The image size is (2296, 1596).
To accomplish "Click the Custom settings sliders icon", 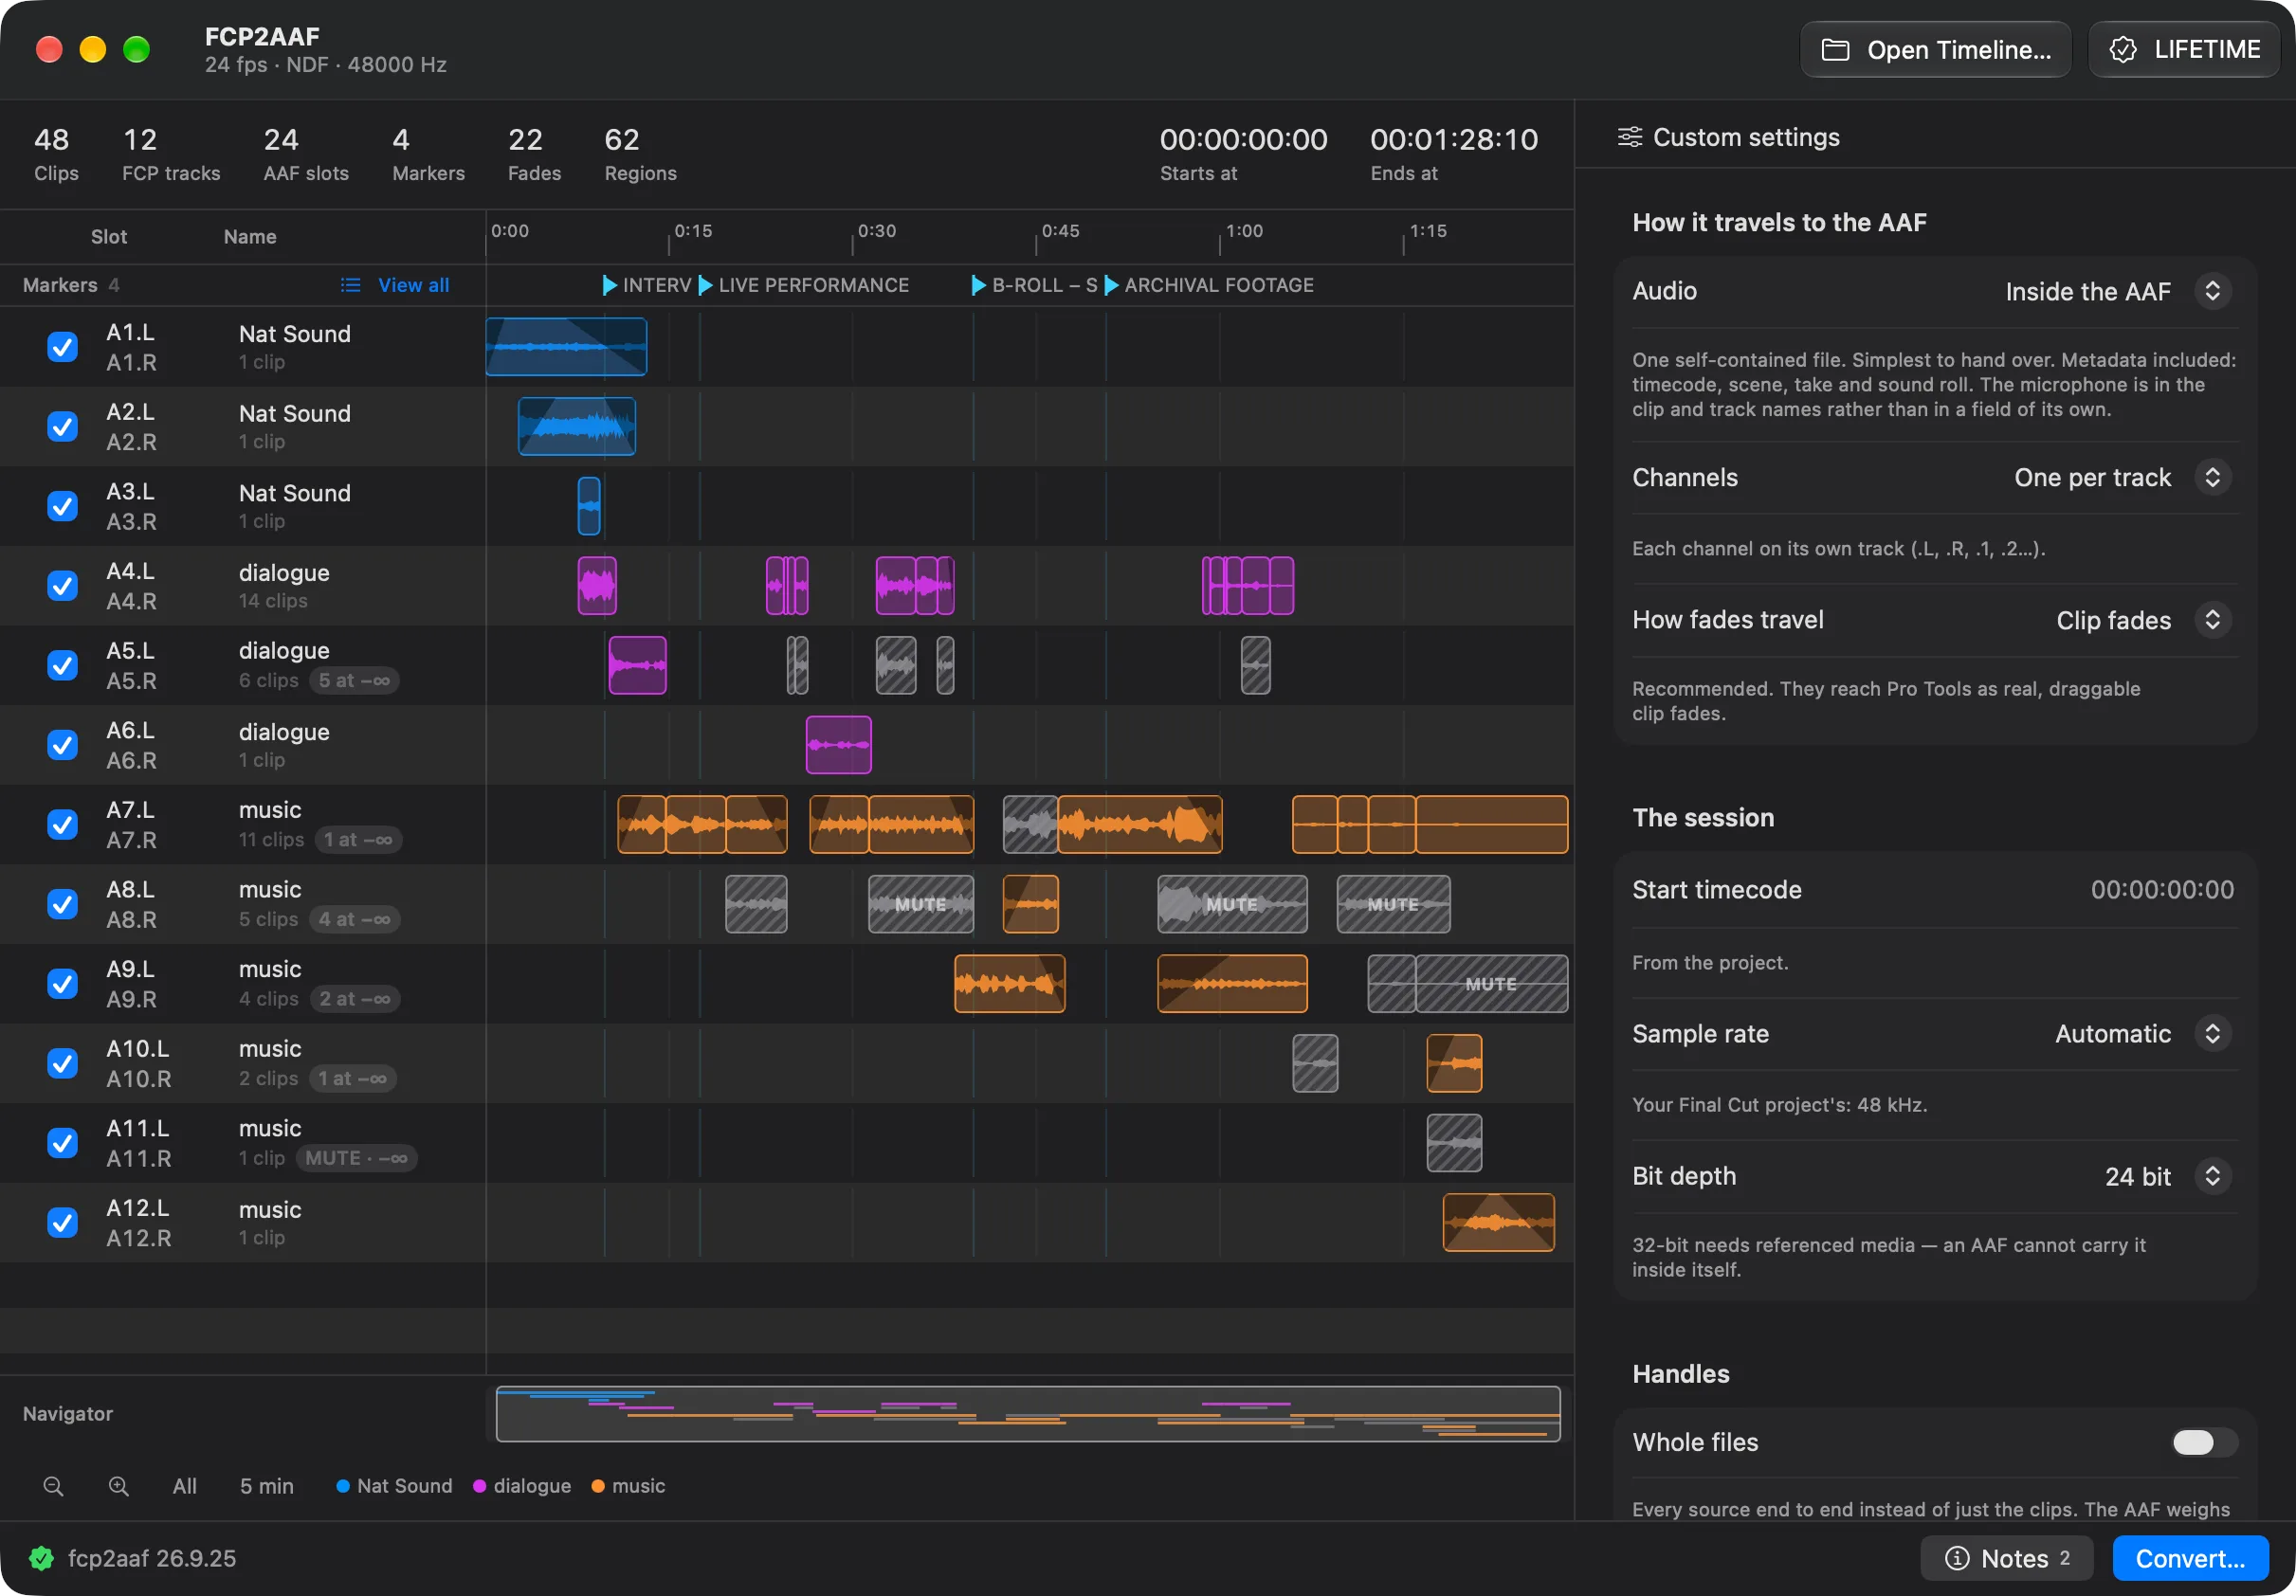I will (1630, 137).
